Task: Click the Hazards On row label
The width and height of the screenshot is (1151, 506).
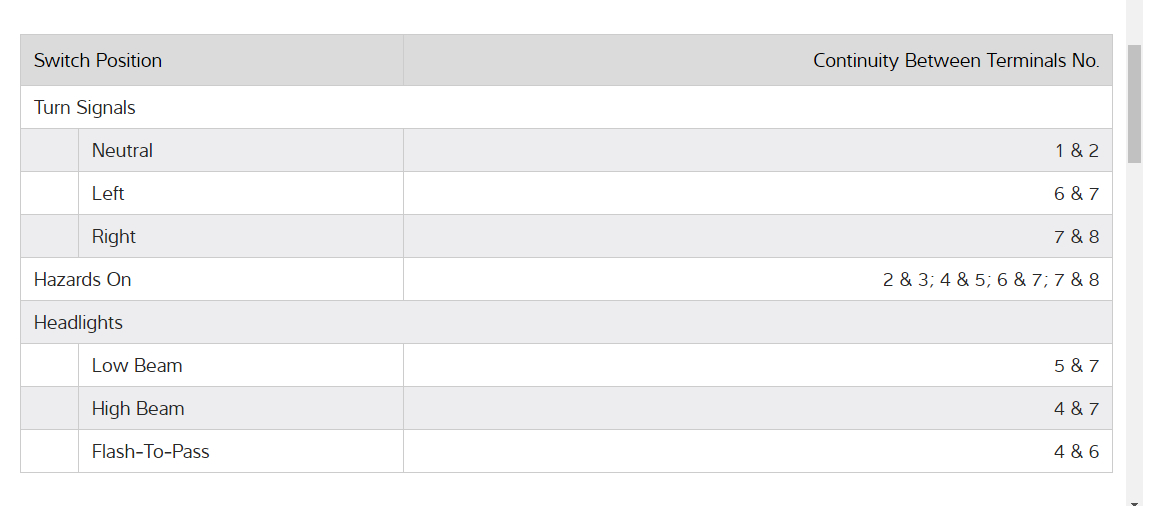Action: pyautogui.click(x=83, y=280)
